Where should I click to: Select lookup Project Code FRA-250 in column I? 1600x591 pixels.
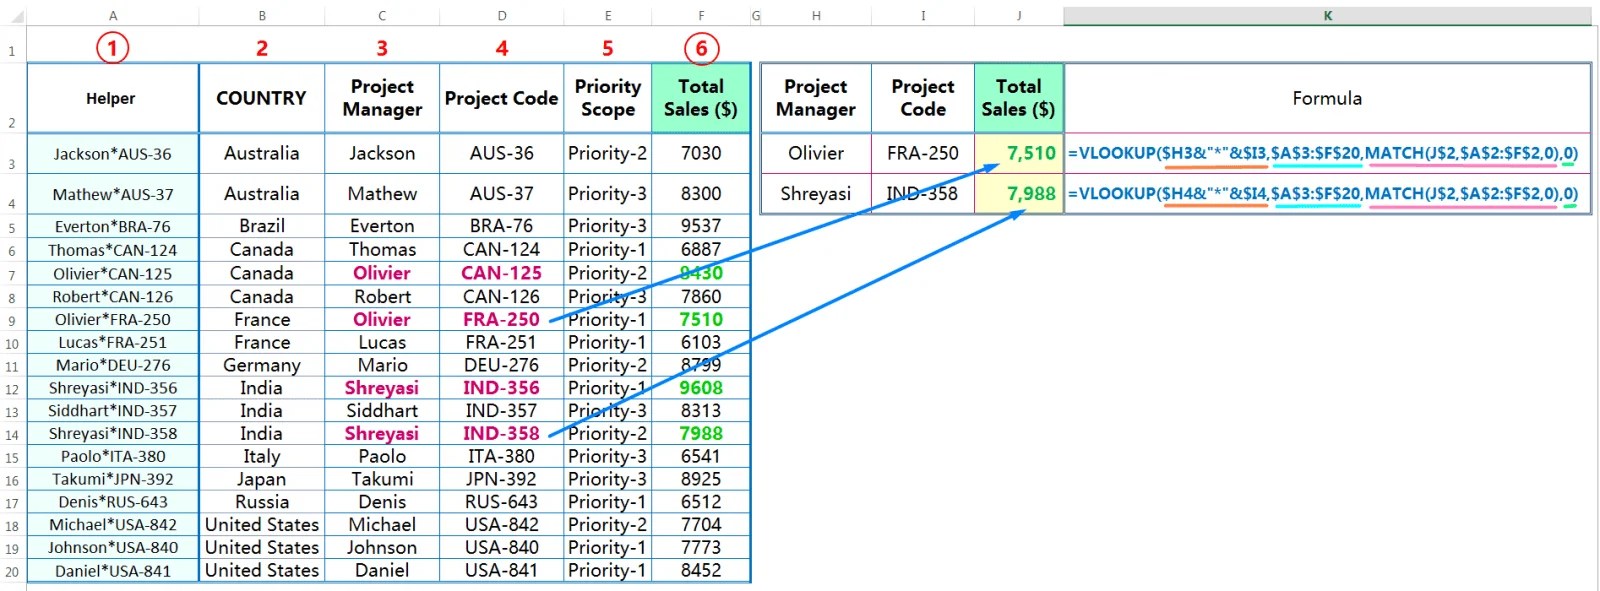coord(923,154)
